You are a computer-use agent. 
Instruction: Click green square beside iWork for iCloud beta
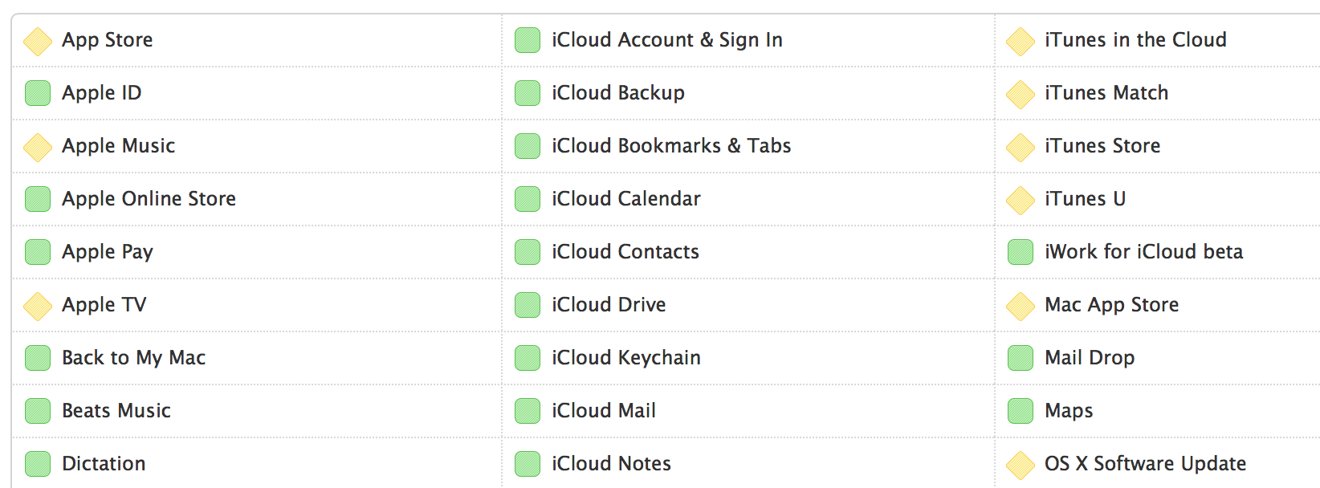click(x=1020, y=252)
